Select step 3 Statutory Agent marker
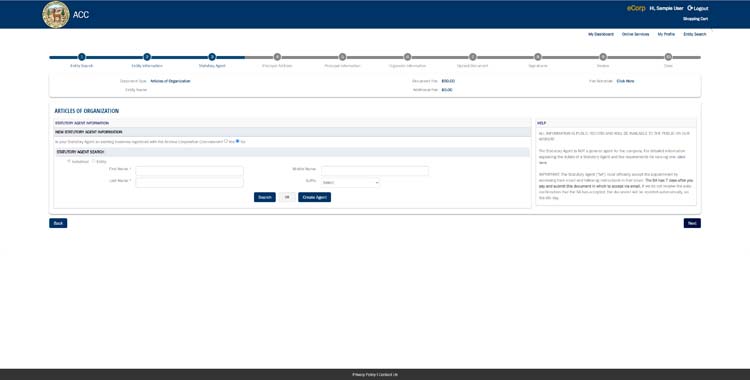 click(x=212, y=57)
